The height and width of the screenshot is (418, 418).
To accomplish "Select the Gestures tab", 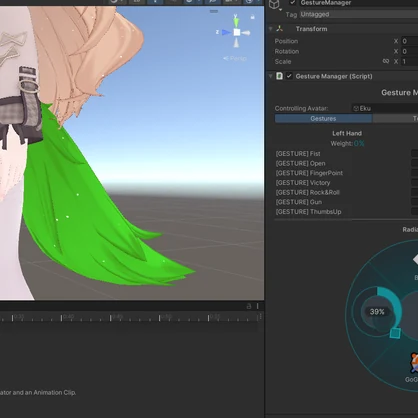I will pos(323,119).
